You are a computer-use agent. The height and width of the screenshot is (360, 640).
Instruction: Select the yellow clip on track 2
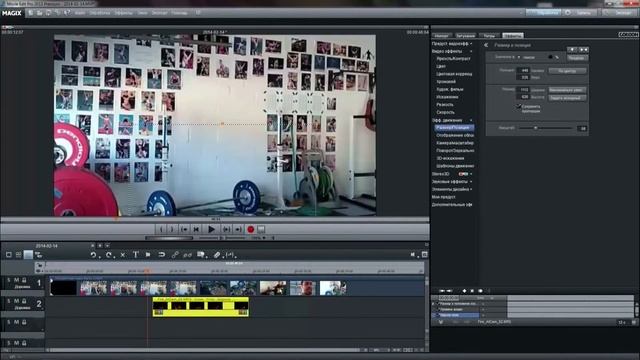click(200, 307)
